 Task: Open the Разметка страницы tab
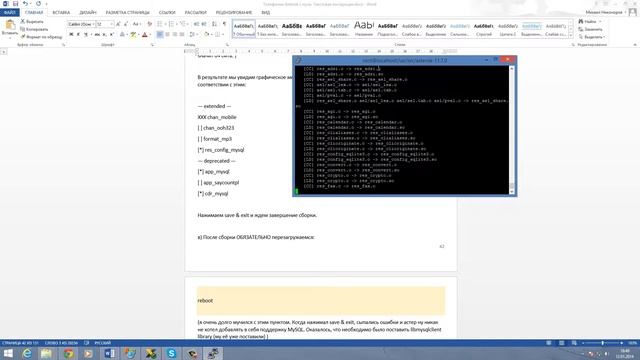tap(127, 13)
